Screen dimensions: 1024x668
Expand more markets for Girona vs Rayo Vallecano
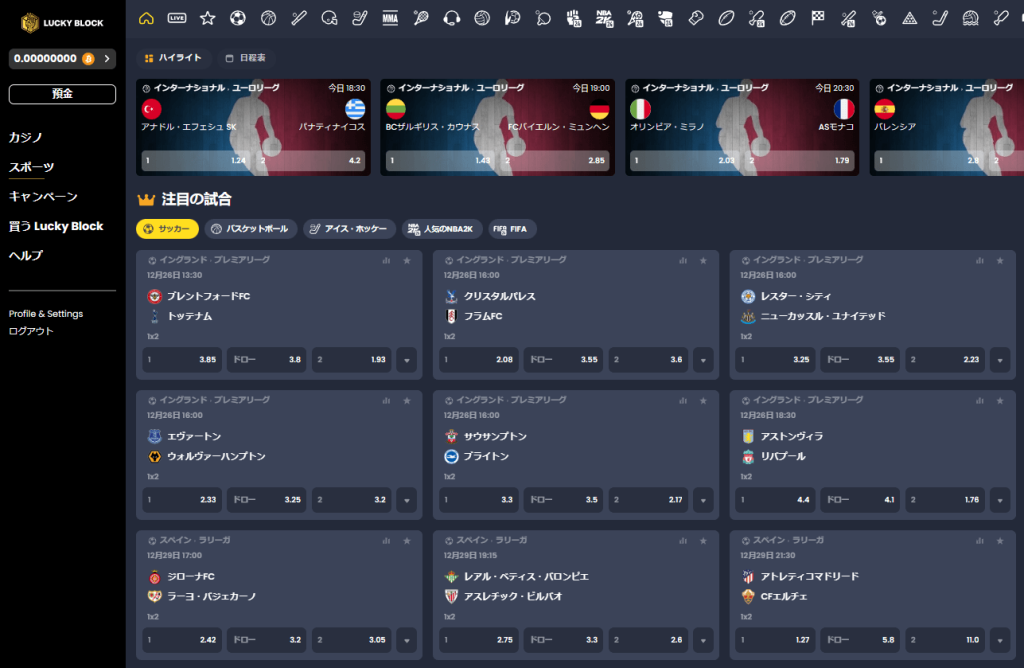tap(407, 640)
